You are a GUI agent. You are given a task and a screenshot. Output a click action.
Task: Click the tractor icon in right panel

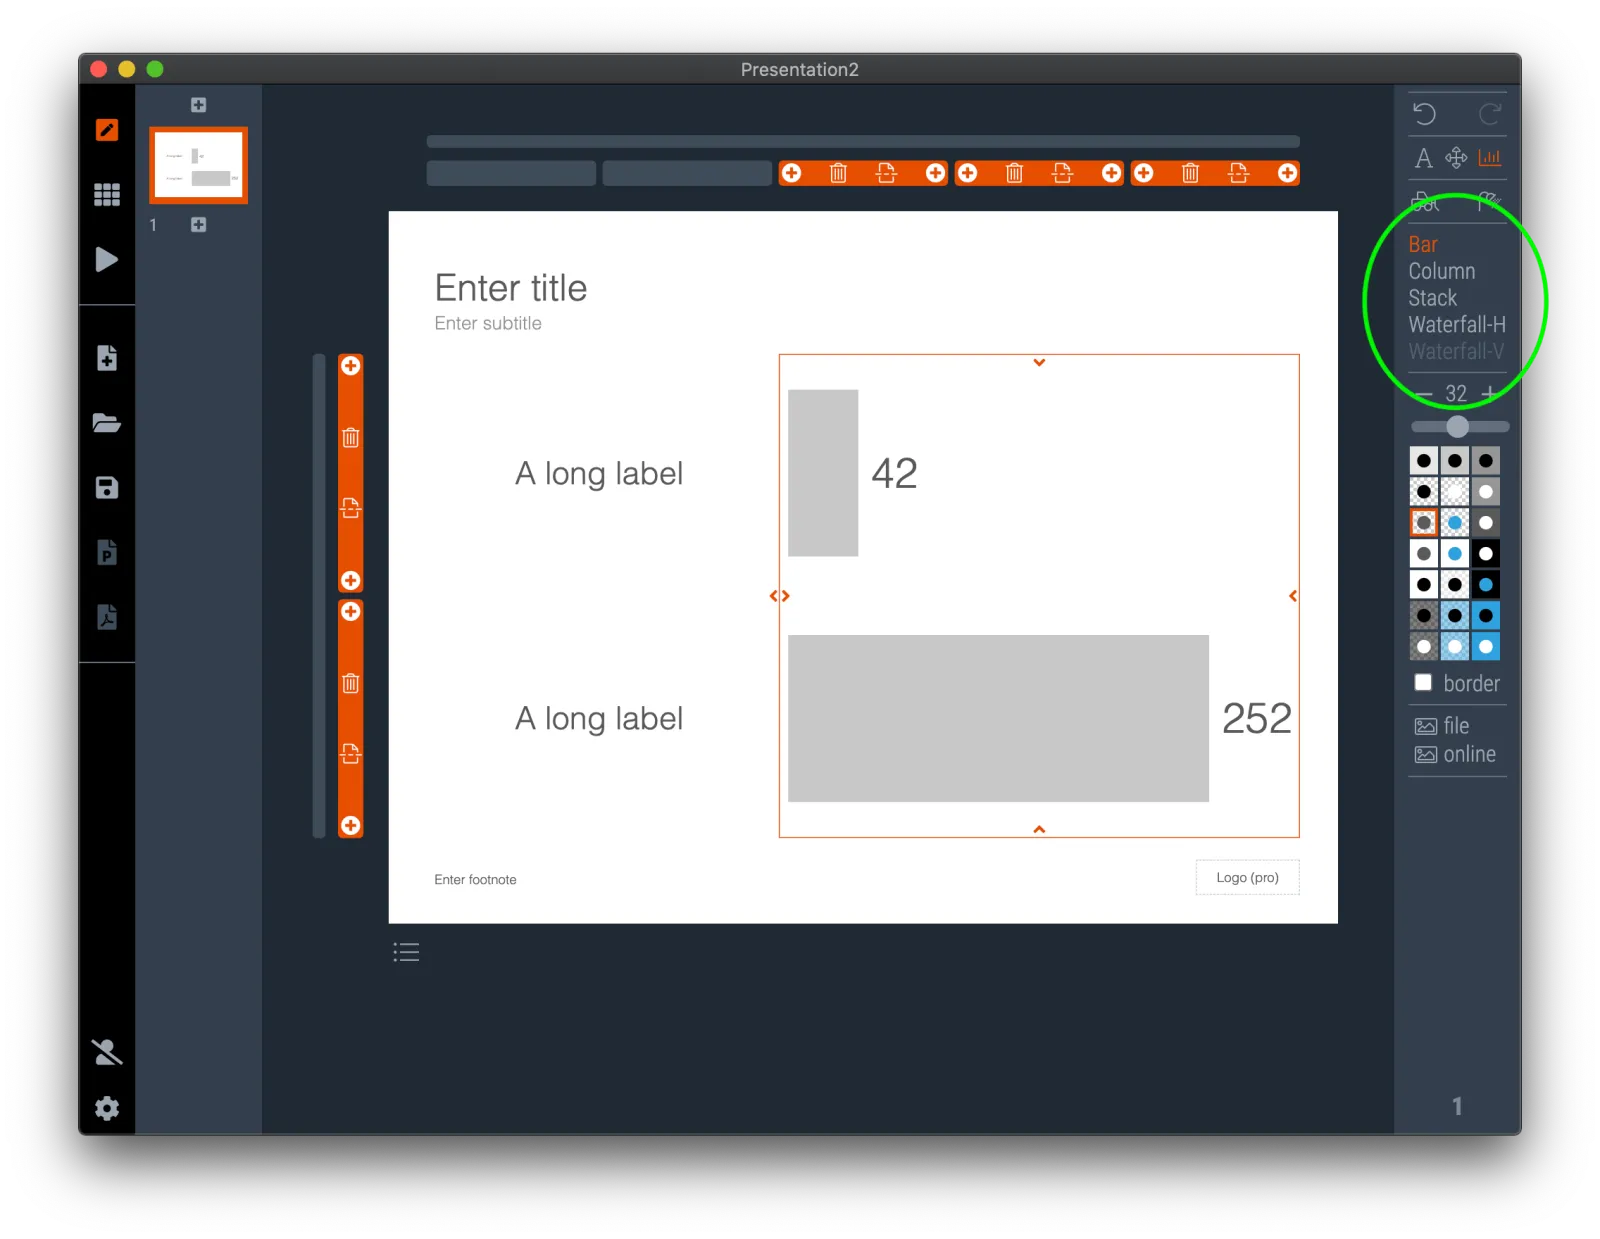pyautogui.click(x=1424, y=203)
